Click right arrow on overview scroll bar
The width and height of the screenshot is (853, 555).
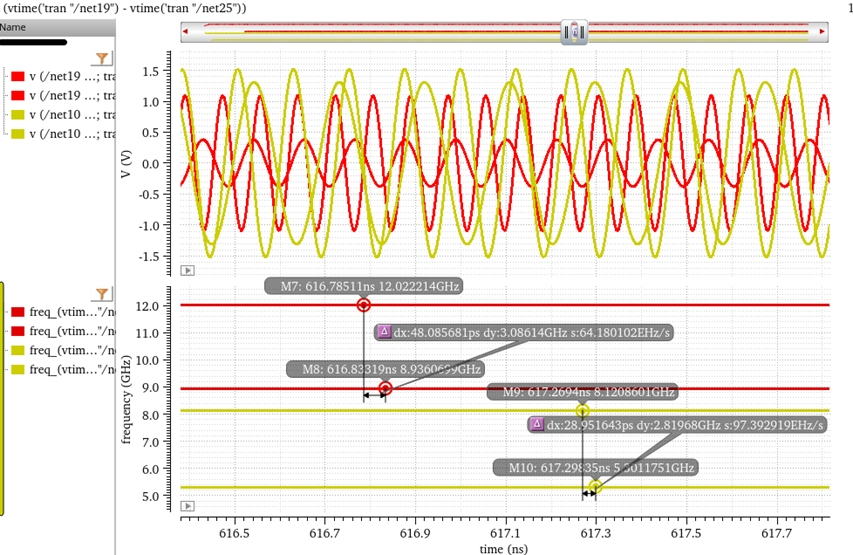coord(822,33)
